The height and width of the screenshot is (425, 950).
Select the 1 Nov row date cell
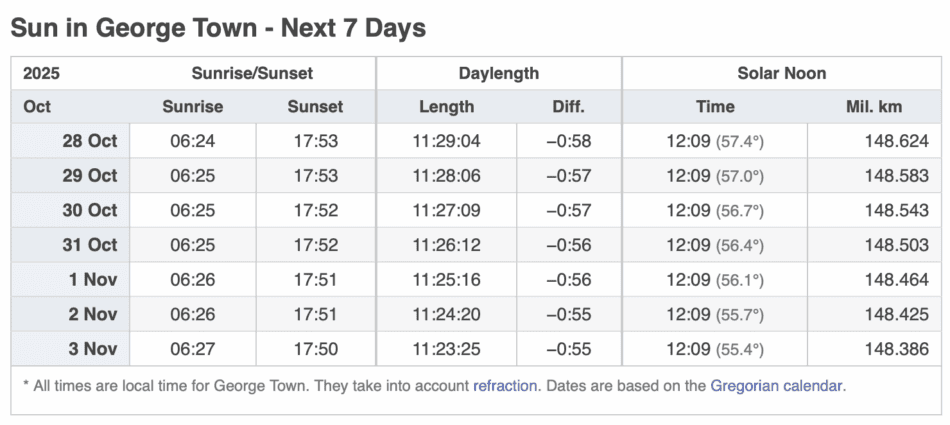click(93, 279)
